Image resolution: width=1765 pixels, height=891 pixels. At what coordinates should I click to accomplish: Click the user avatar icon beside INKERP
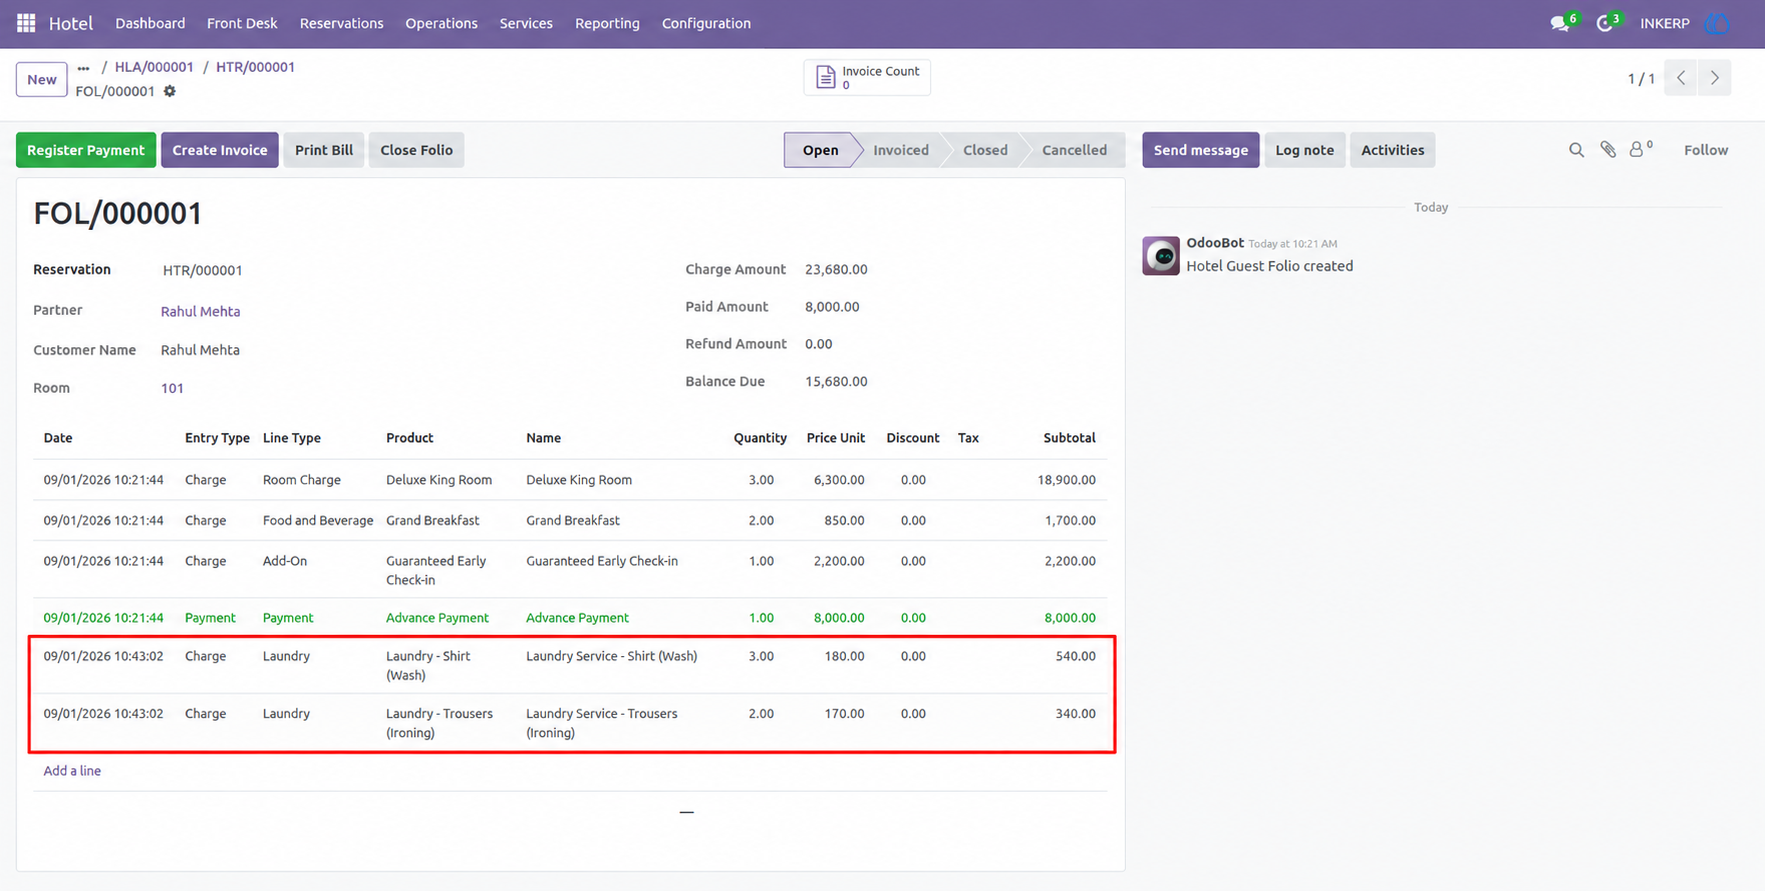(1718, 23)
